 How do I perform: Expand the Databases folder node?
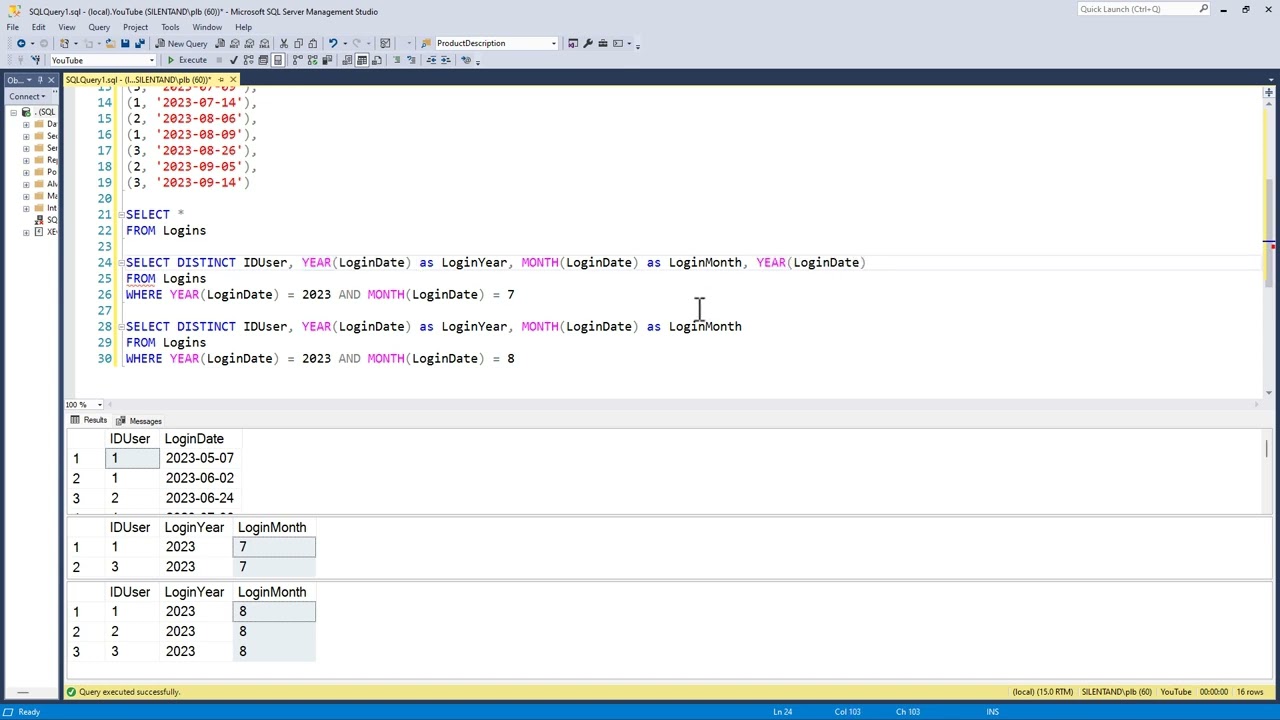tap(26, 124)
